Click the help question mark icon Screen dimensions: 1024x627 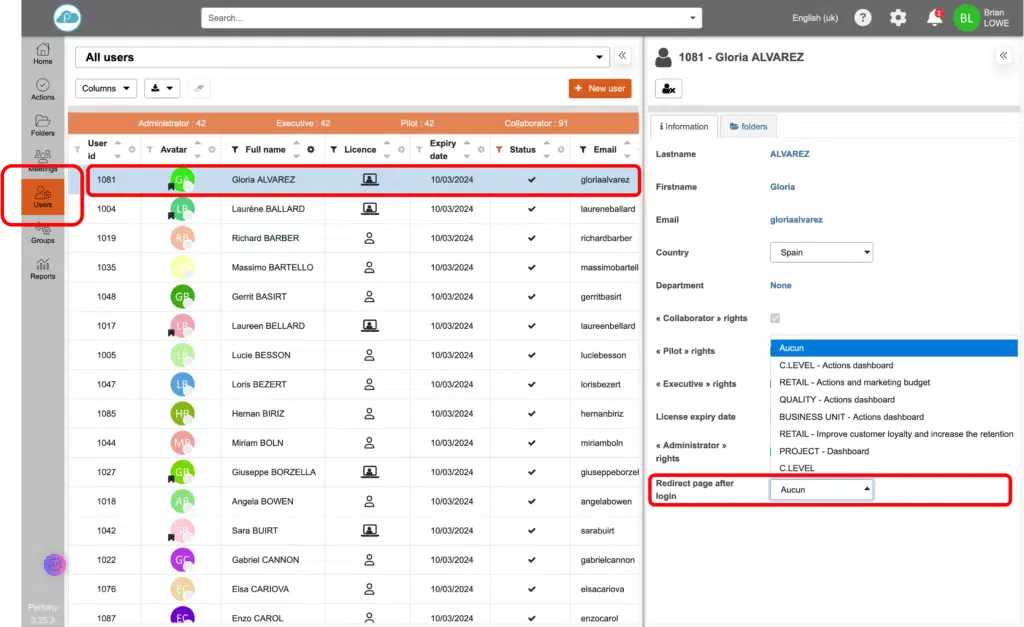[863, 18]
